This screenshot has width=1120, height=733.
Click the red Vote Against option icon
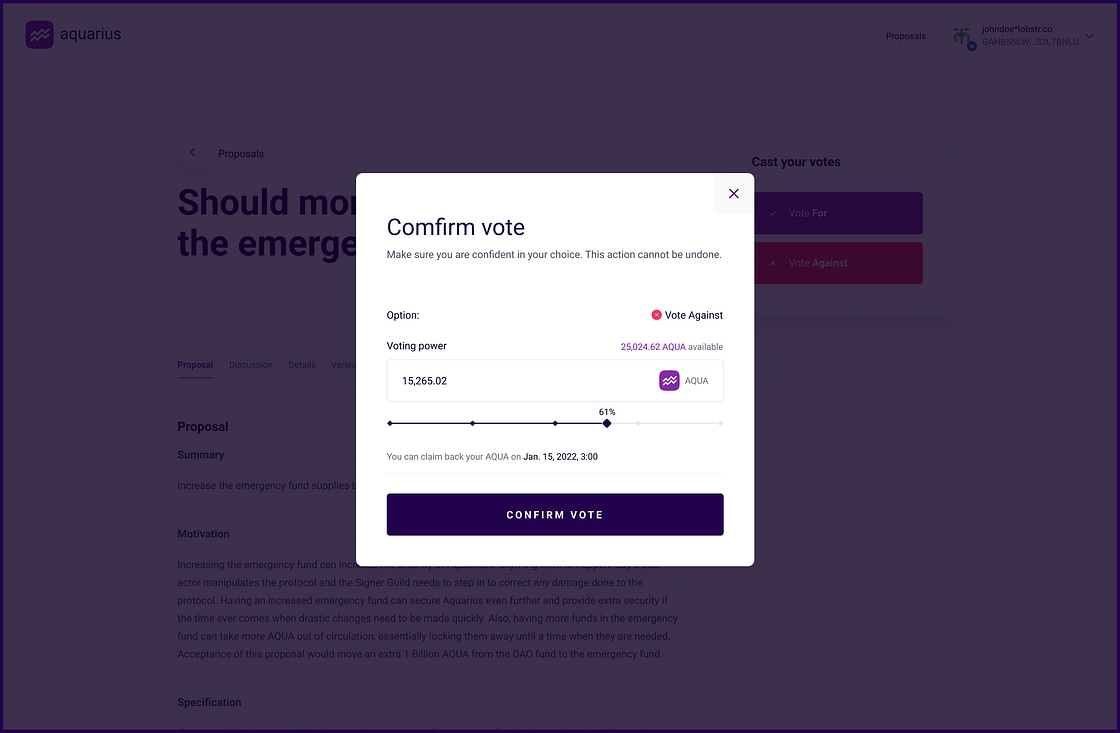[x=656, y=315]
